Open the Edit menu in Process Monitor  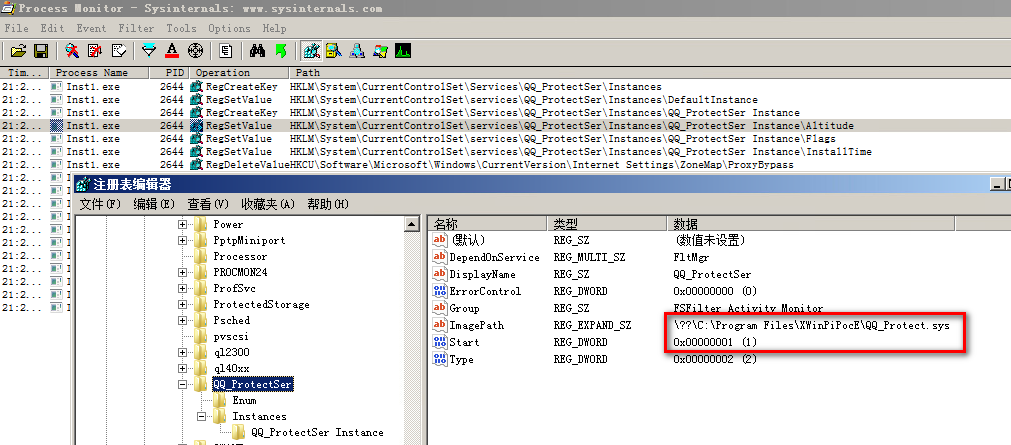(52, 28)
